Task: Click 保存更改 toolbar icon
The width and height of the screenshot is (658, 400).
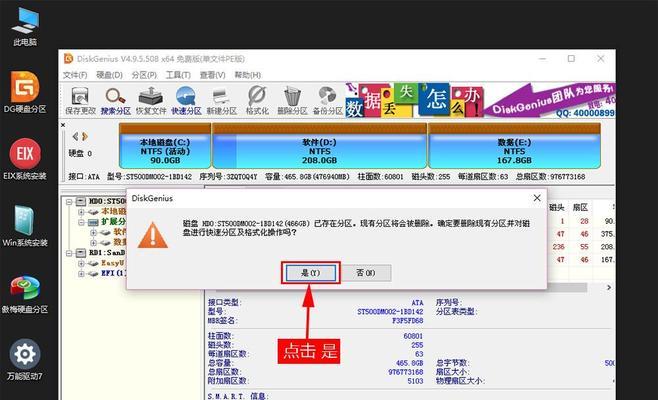Action: click(x=80, y=100)
